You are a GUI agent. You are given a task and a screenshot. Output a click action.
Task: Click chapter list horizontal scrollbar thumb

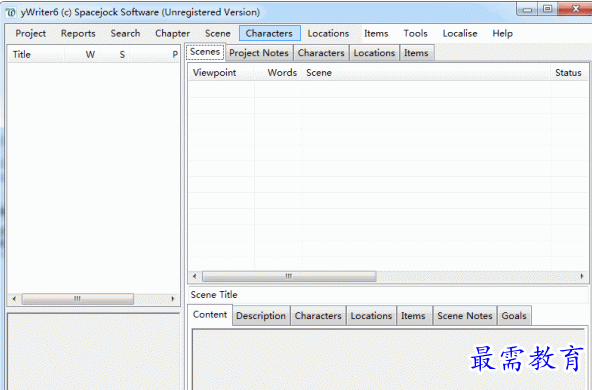click(77, 299)
